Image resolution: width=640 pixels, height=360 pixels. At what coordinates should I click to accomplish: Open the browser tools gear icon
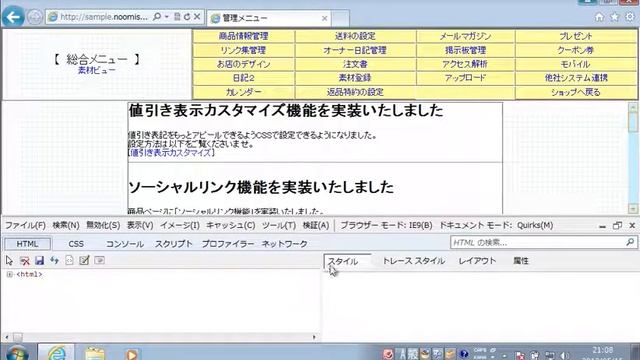click(630, 17)
